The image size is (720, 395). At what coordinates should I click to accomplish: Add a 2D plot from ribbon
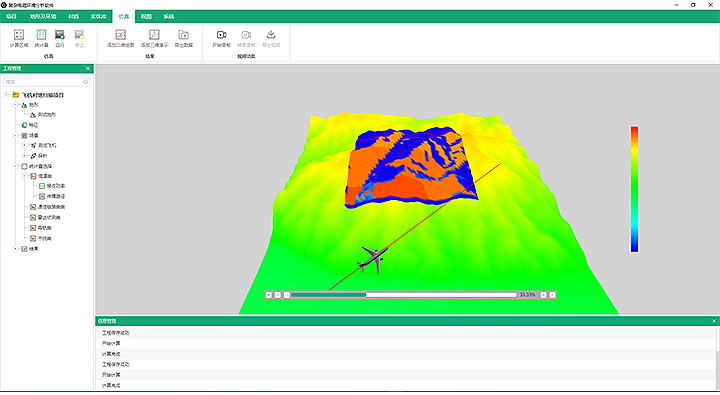pos(120,38)
